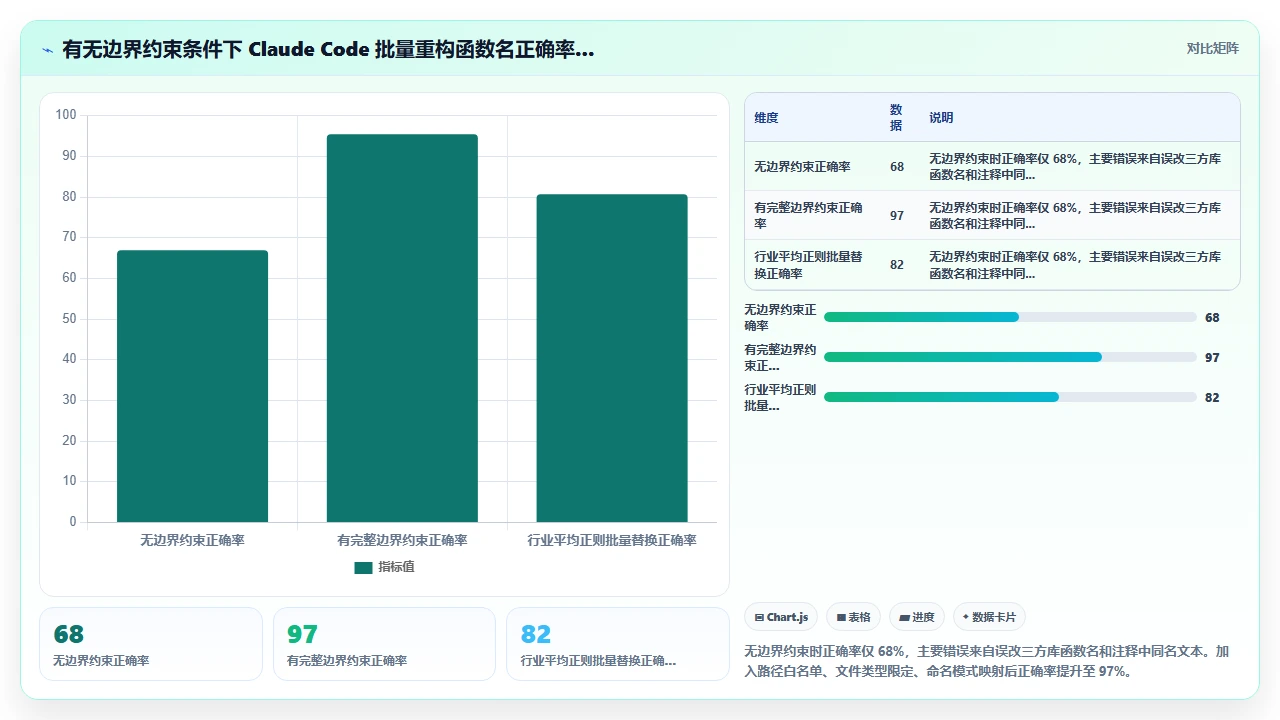Image resolution: width=1280 pixels, height=720 pixels.
Task: Click the y-axis value 50
Action: pos(69,319)
